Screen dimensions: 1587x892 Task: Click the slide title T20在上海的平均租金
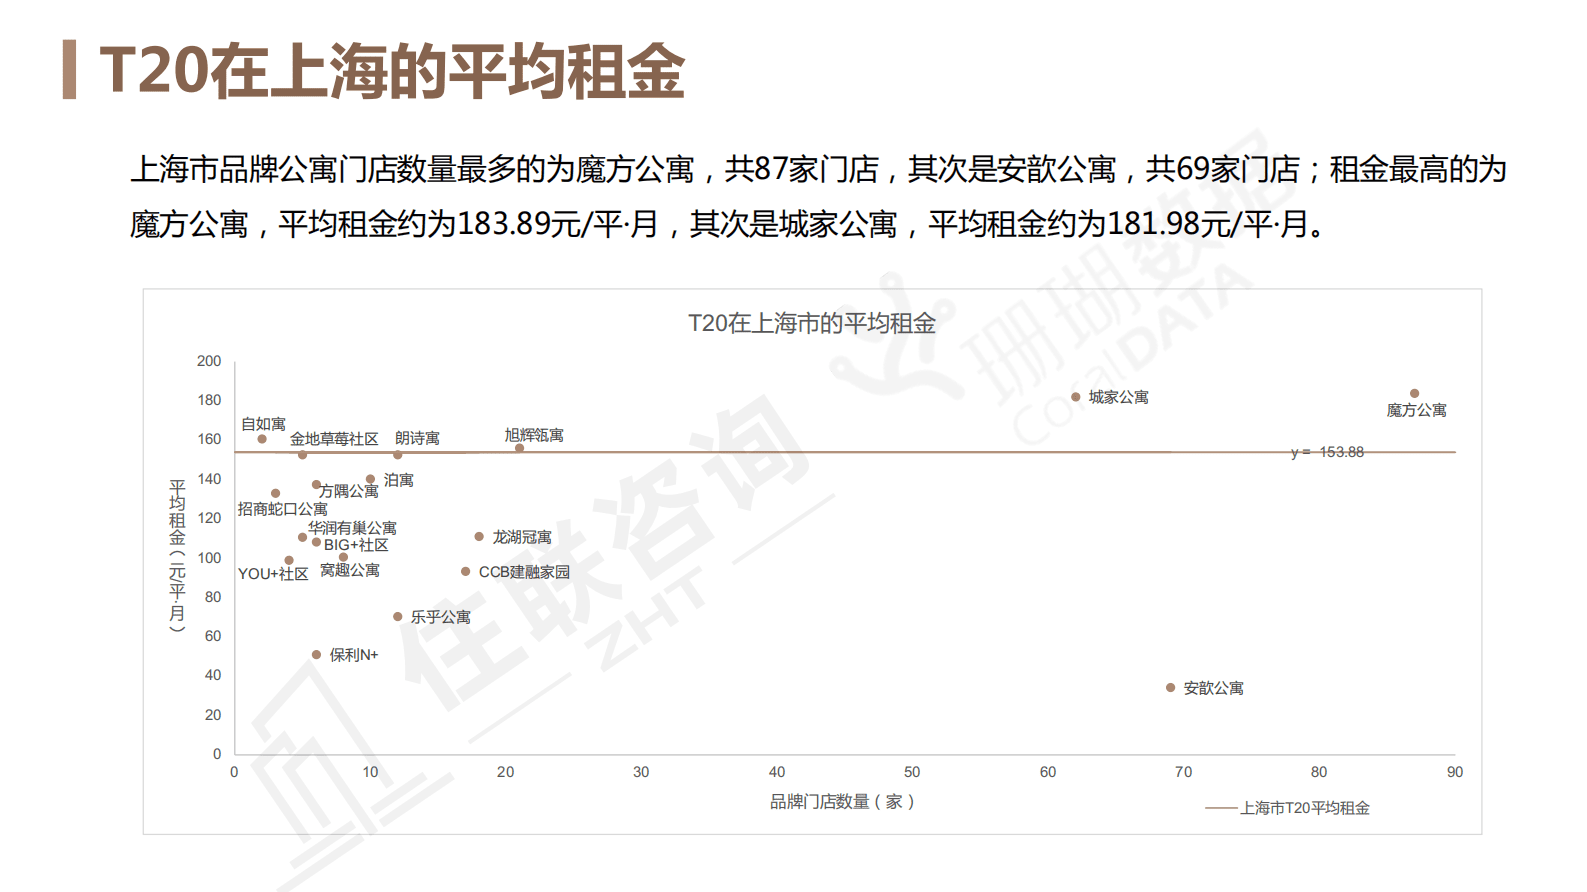pyautogui.click(x=392, y=71)
